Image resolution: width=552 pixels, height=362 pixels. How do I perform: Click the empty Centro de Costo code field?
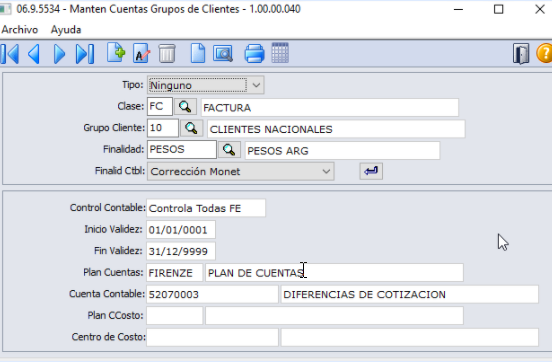(212, 337)
